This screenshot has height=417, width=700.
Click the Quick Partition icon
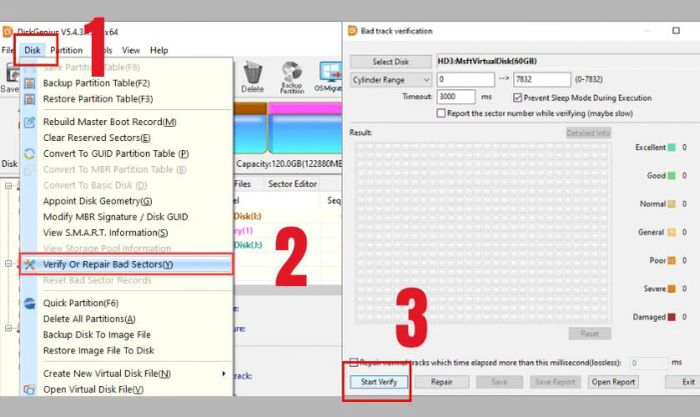point(29,303)
